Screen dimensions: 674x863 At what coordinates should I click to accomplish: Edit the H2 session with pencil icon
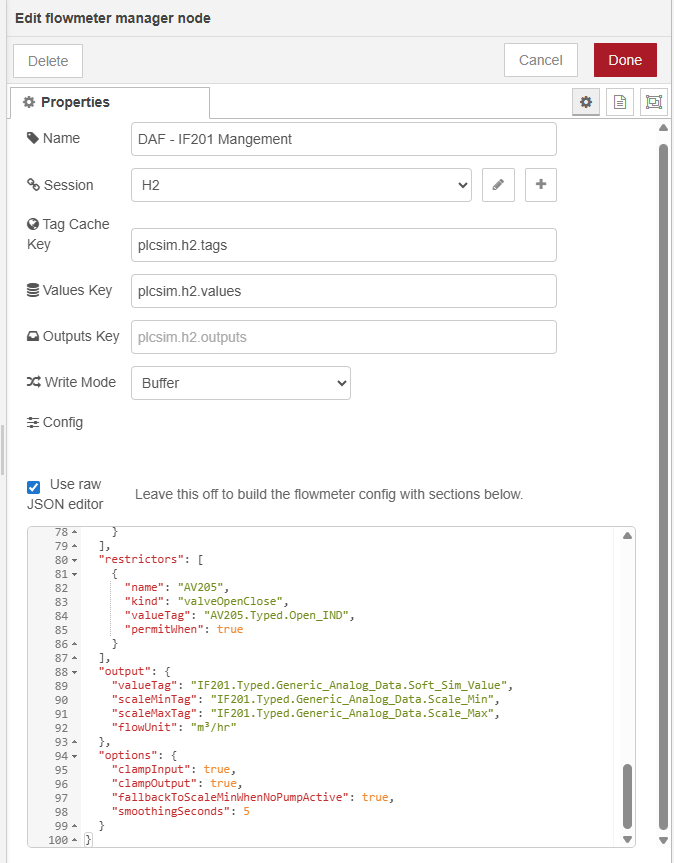[x=498, y=185]
